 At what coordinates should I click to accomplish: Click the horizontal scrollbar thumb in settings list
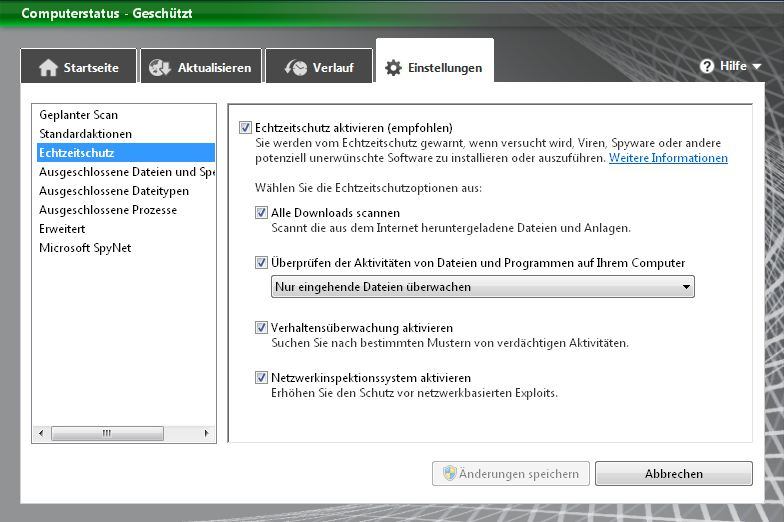(107, 433)
